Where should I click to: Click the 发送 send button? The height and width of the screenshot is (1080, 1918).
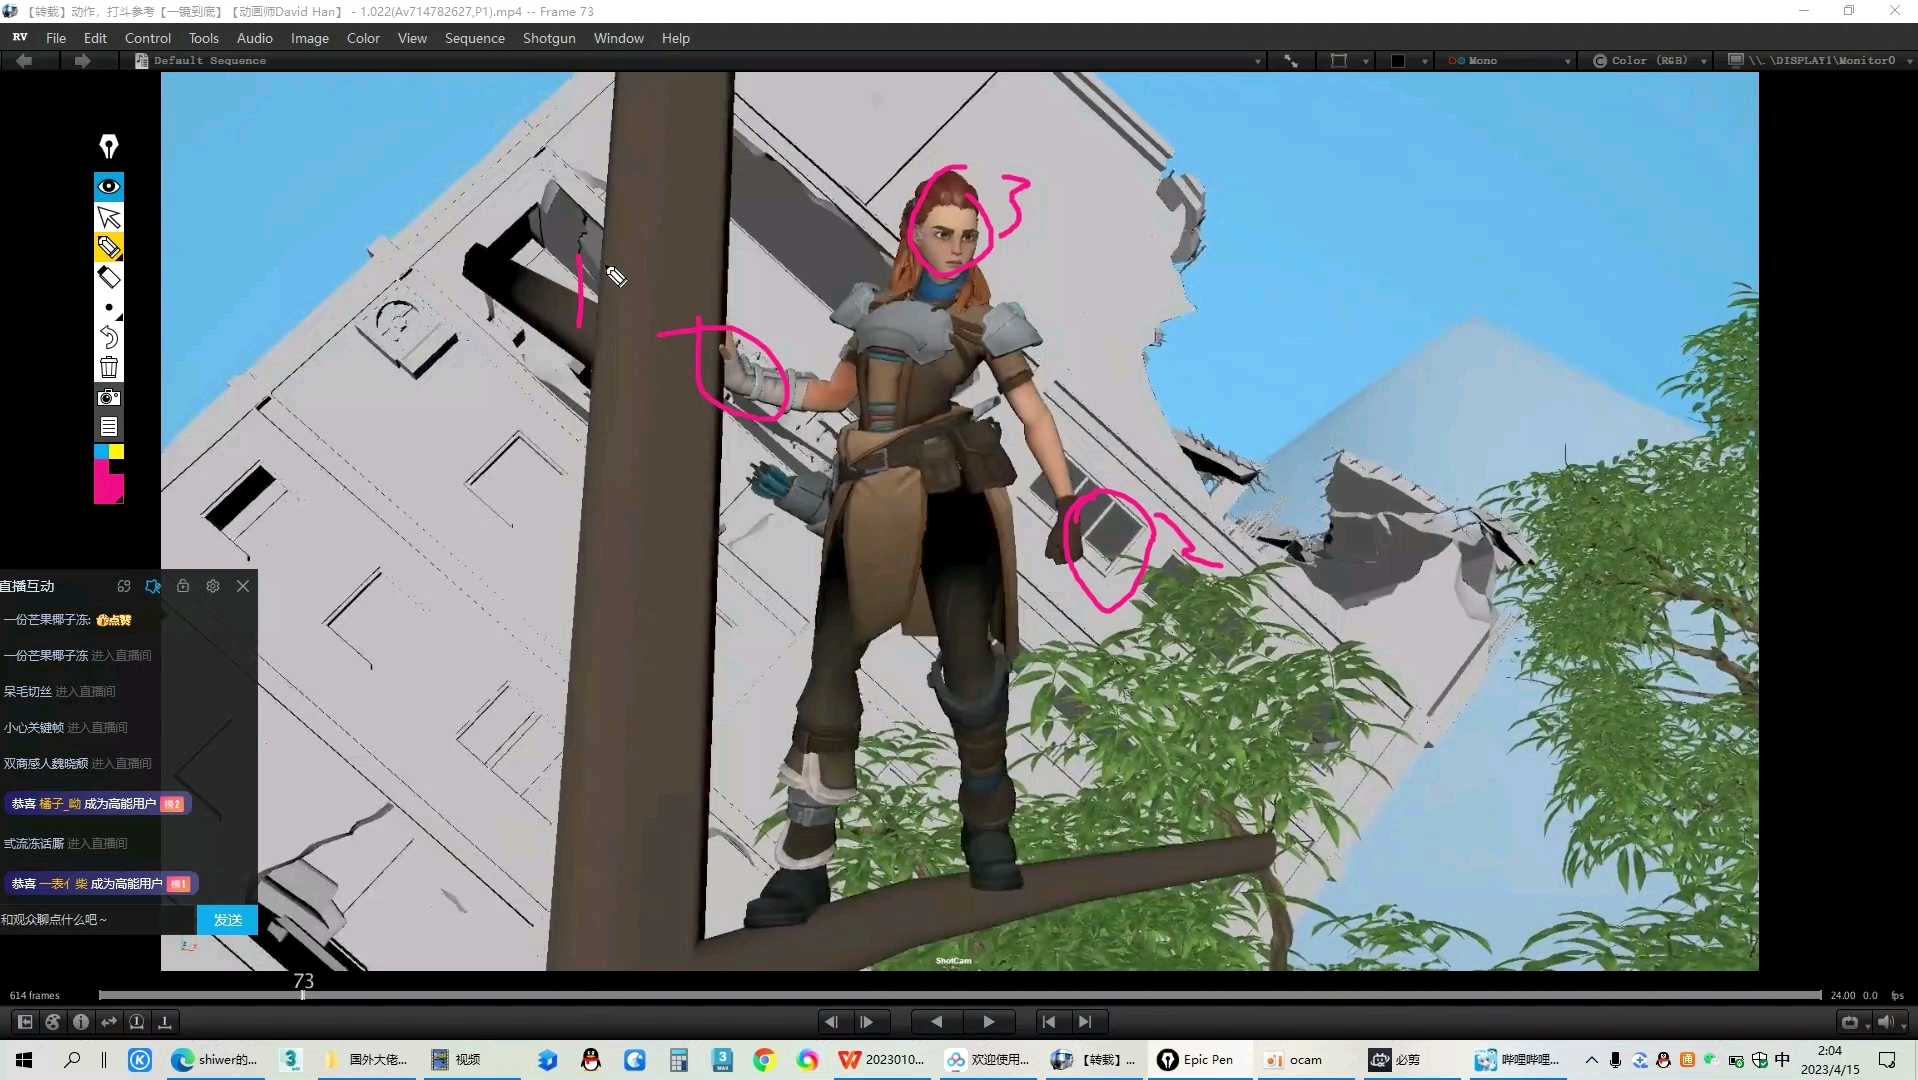227,920
